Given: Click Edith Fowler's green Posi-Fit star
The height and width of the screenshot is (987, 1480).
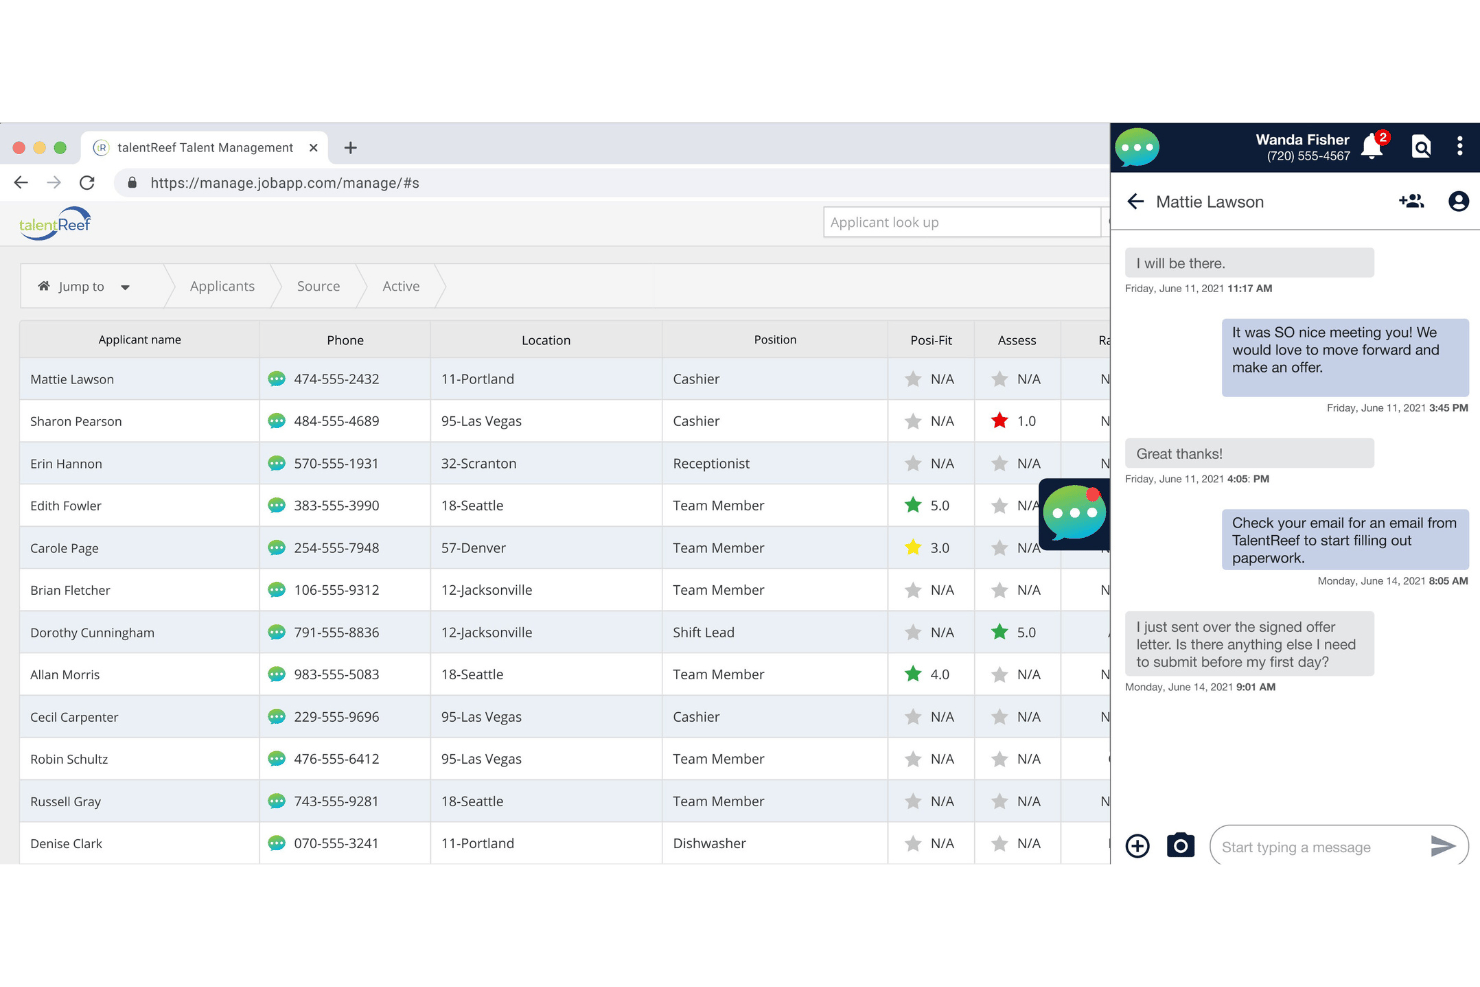Looking at the screenshot, I should (913, 505).
